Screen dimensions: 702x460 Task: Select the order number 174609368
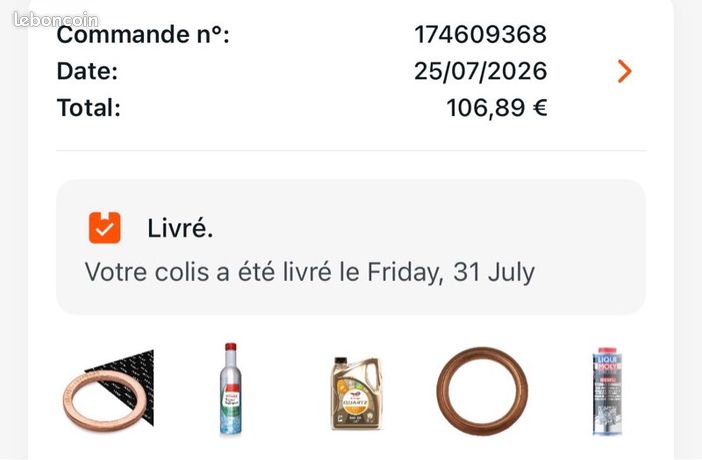pyautogui.click(x=480, y=34)
